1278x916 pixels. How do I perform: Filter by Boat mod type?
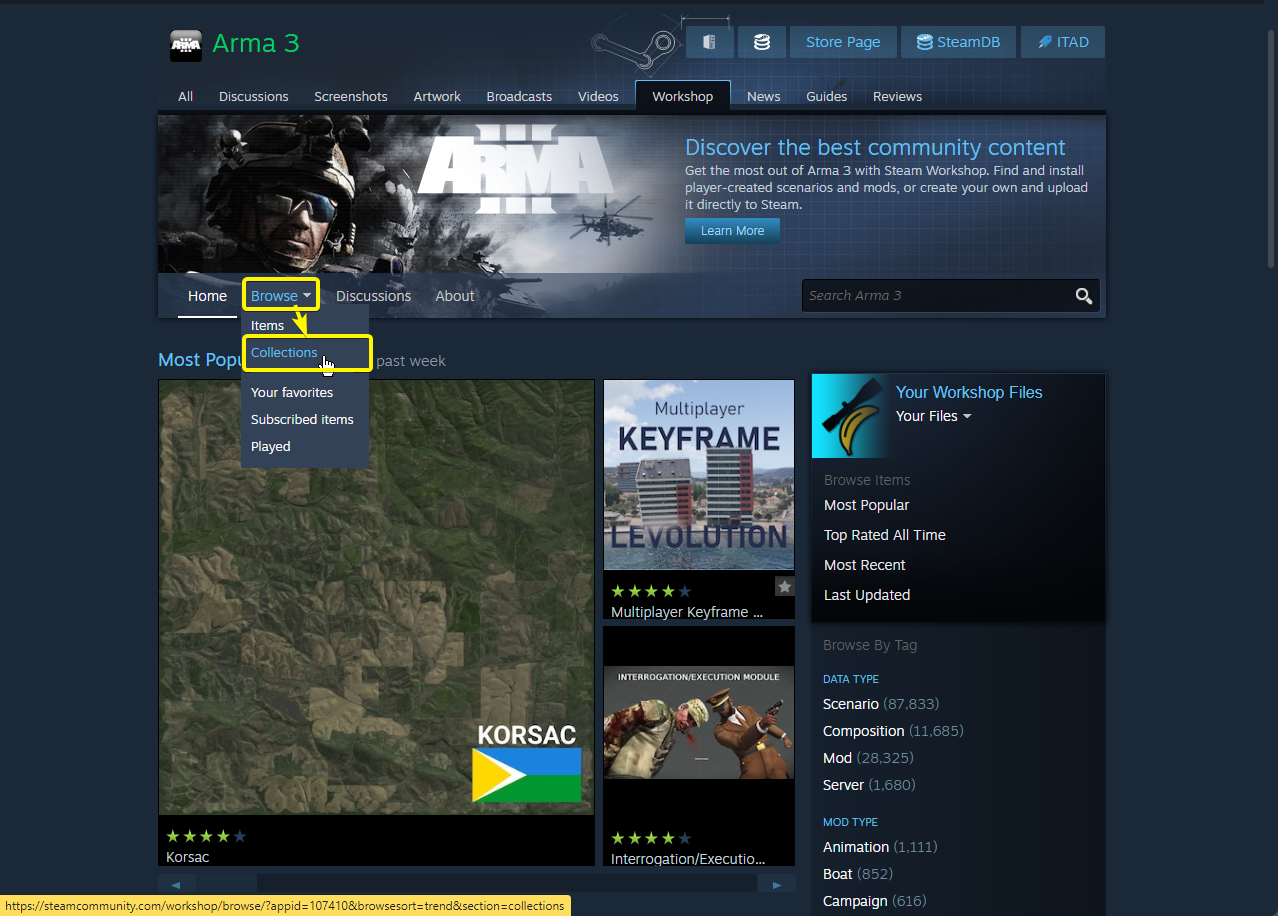(837, 874)
